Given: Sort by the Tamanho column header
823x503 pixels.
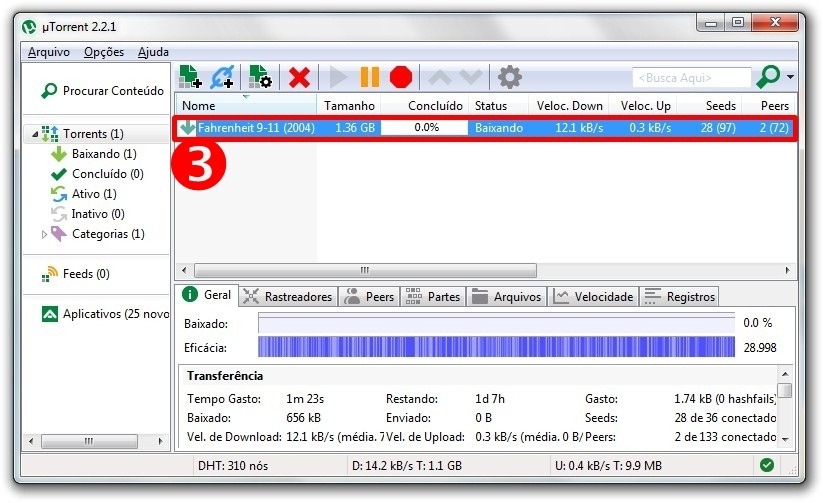Looking at the screenshot, I should (x=349, y=106).
